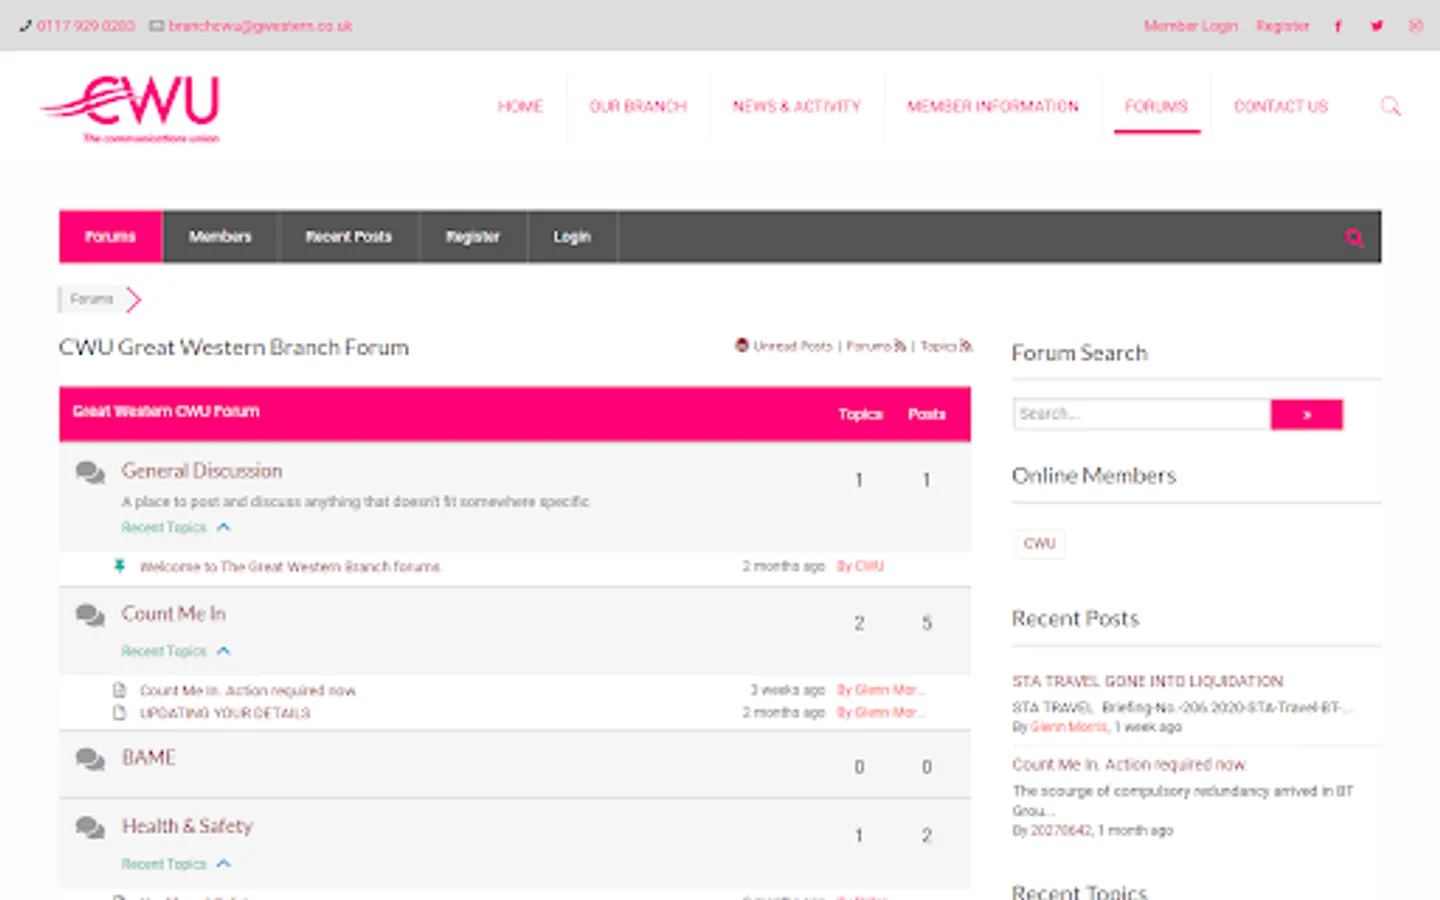Click the Unread Posts icon

pyautogui.click(x=742, y=345)
